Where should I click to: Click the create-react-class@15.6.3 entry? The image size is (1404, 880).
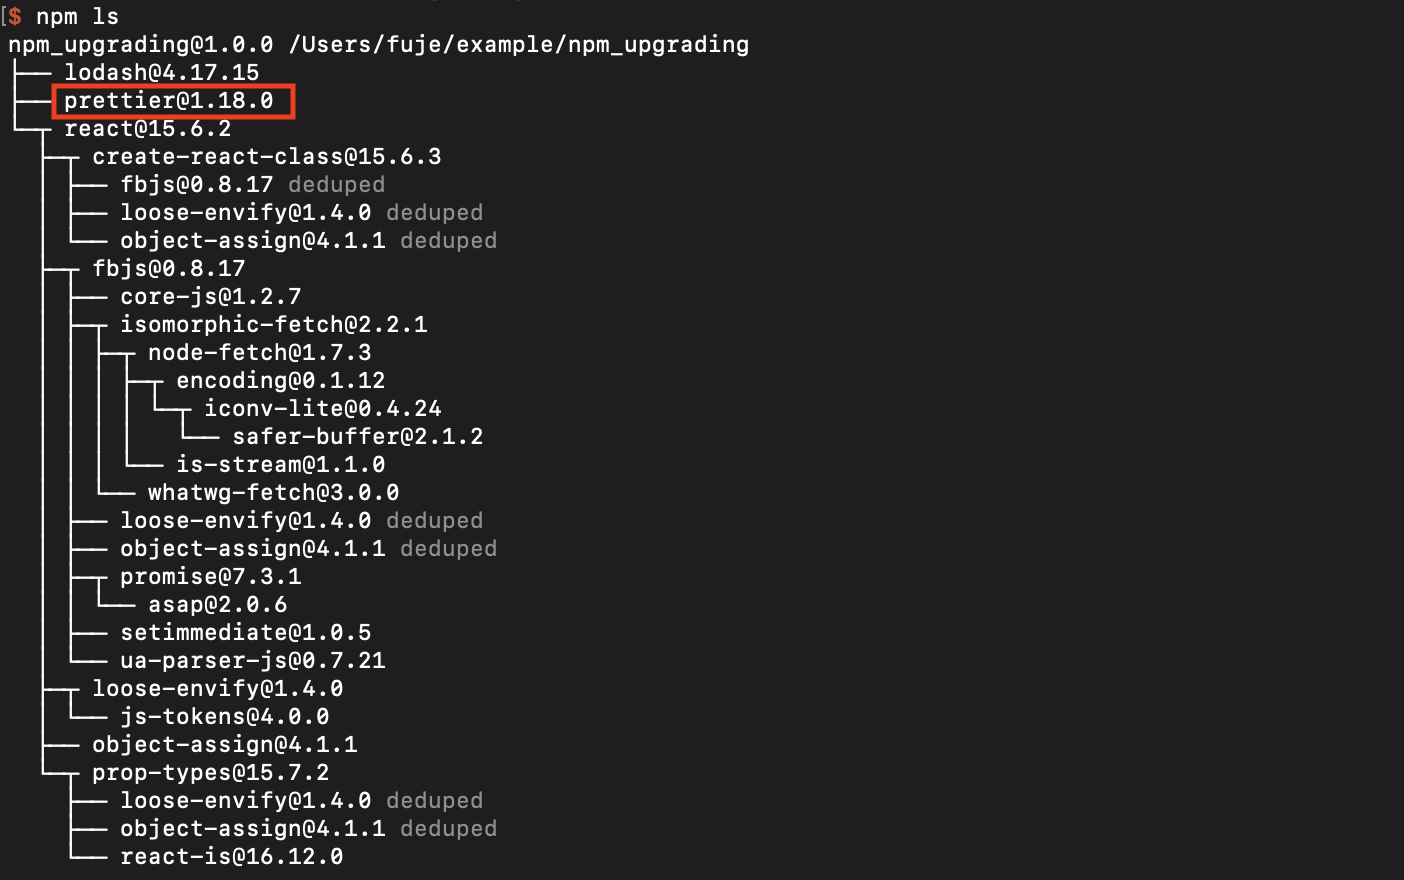coord(266,157)
